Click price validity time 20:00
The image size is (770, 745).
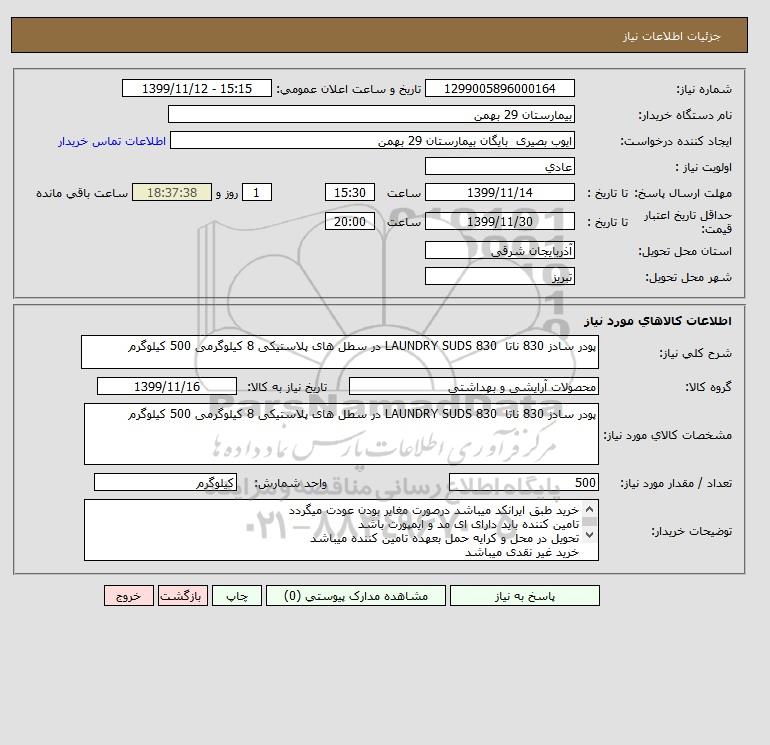[350, 221]
